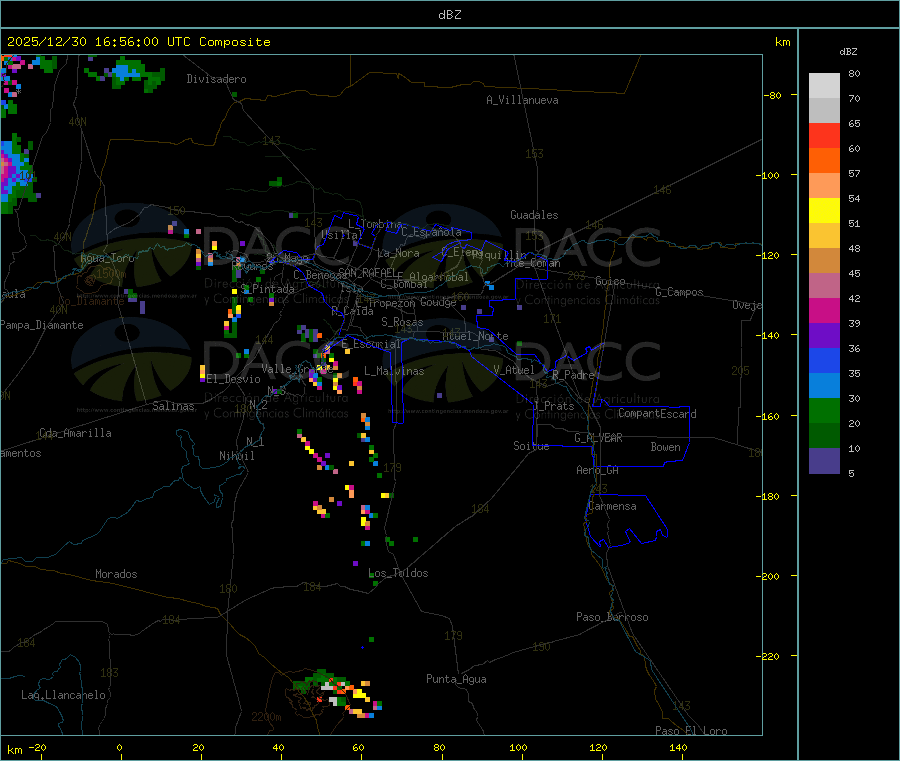Click the intense radar echo near Punta_Agua
This screenshot has height=761, width=900.
[x=338, y=693]
